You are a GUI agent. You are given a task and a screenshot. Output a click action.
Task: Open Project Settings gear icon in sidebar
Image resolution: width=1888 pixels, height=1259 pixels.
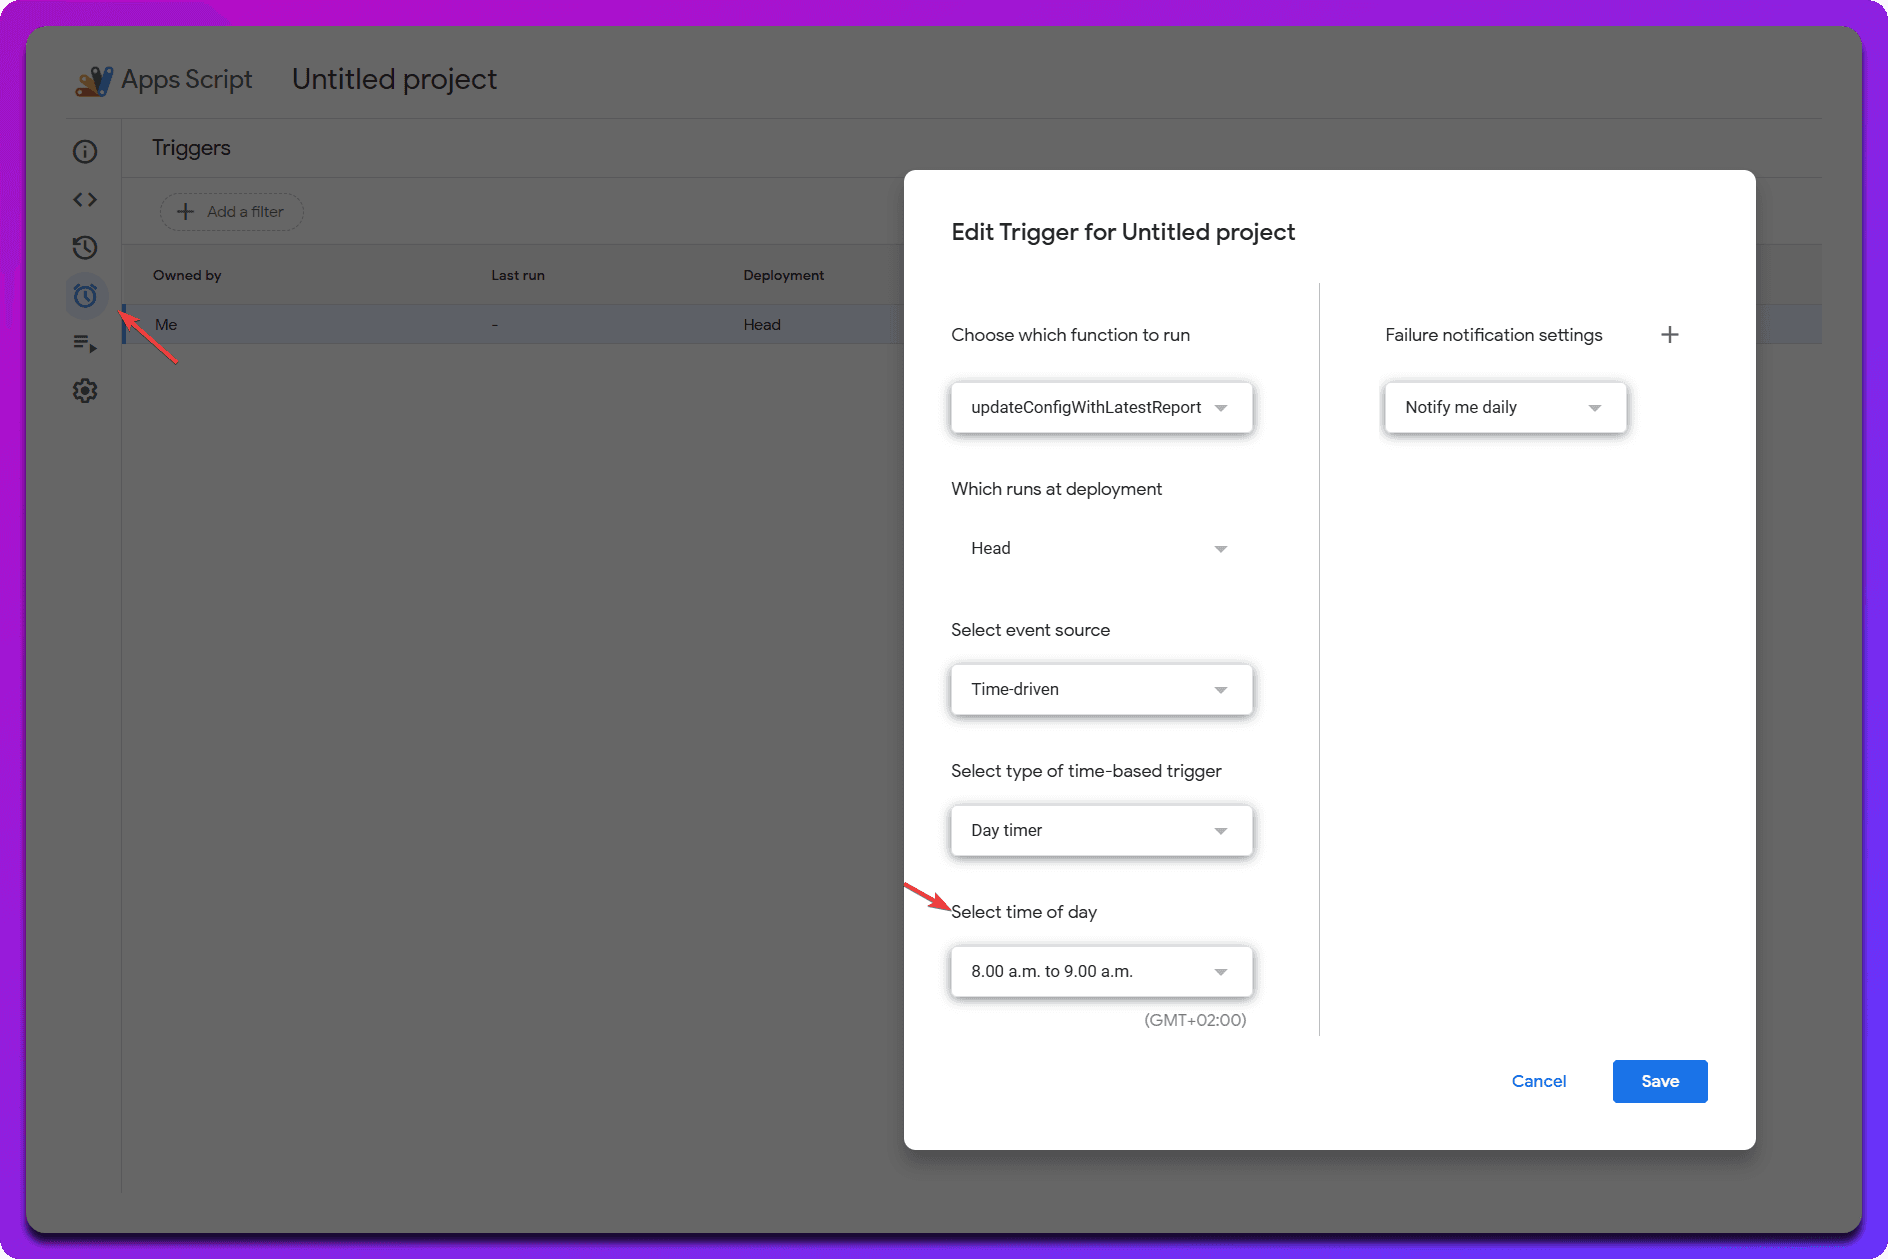[85, 391]
